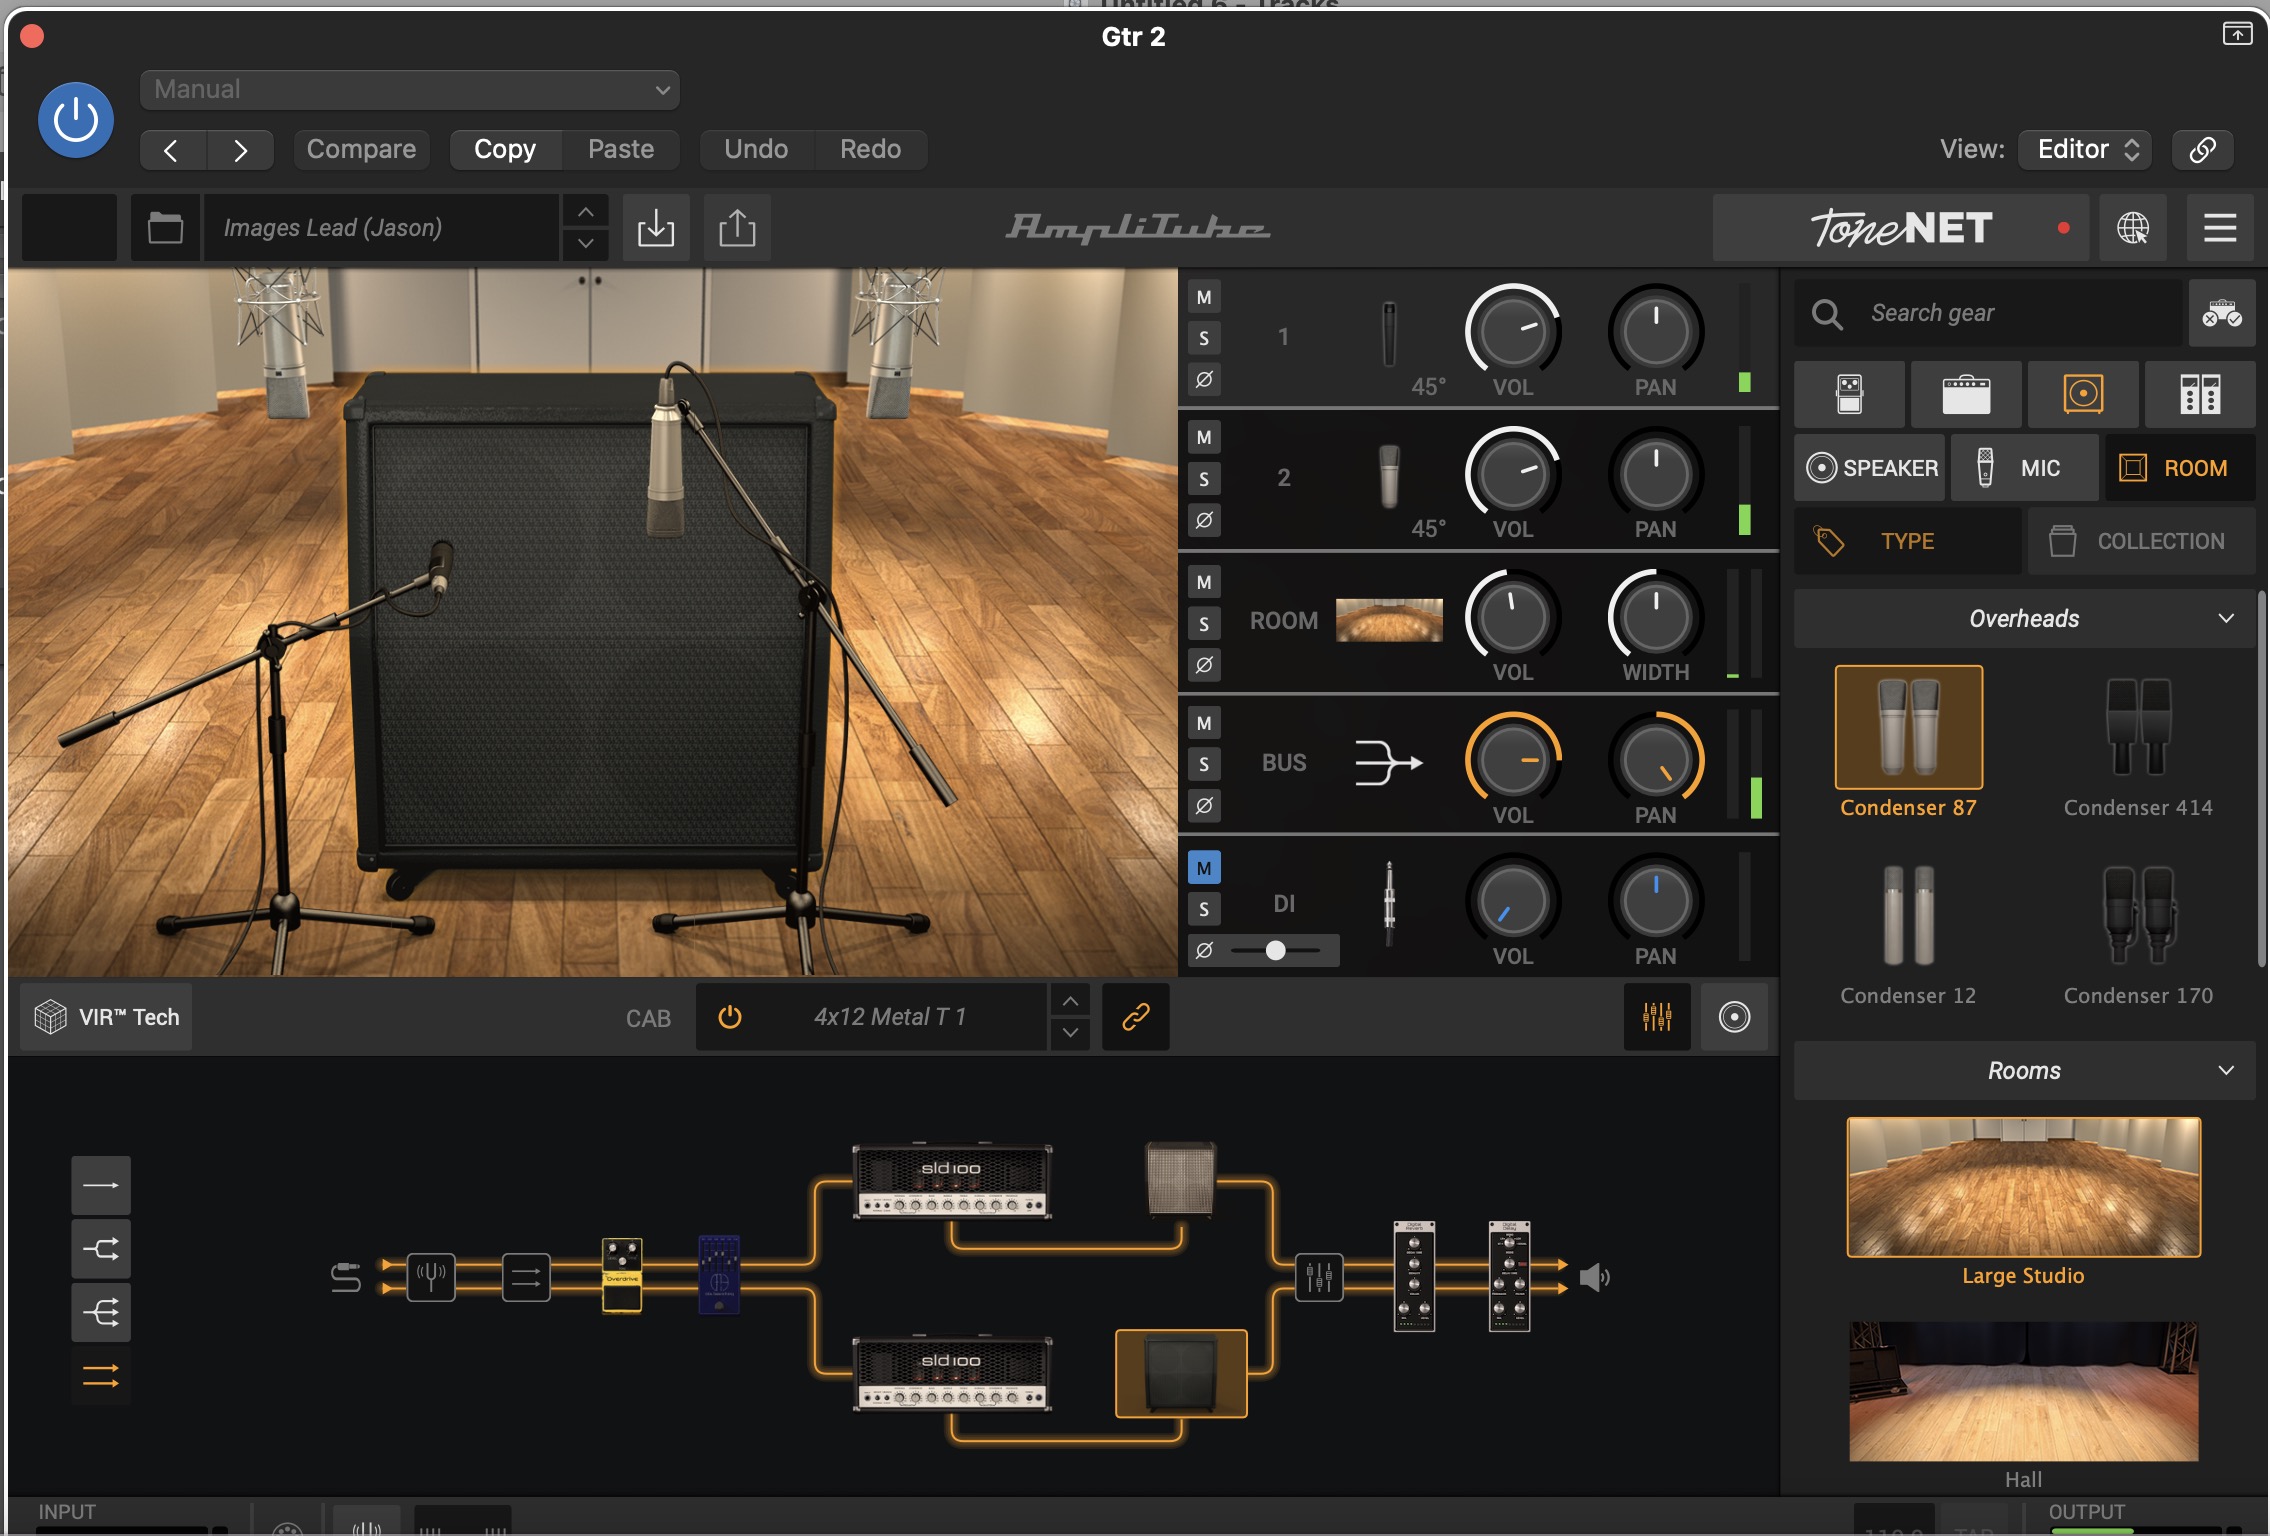This screenshot has width=2270, height=1536.
Task: Click the BUS PAN knob
Action: [x=1656, y=760]
